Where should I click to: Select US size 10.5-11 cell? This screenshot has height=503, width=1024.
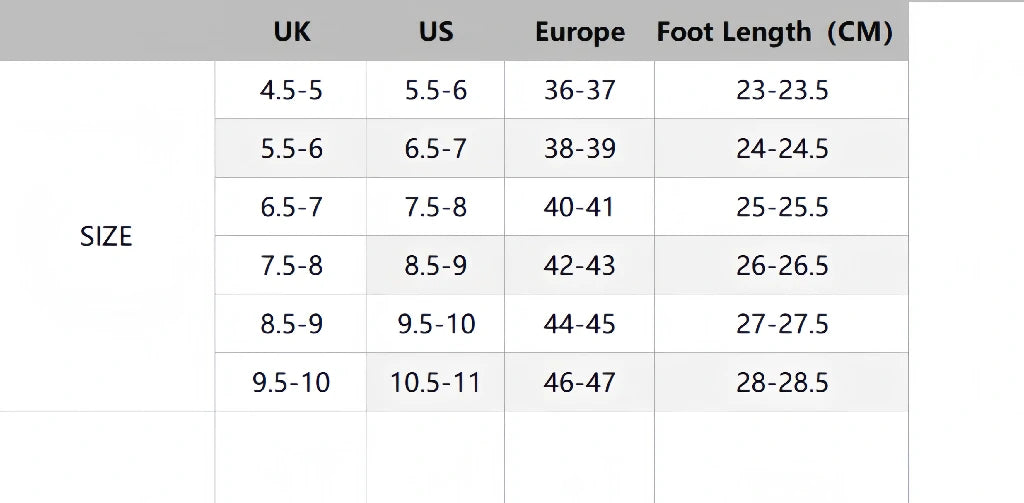pos(436,383)
